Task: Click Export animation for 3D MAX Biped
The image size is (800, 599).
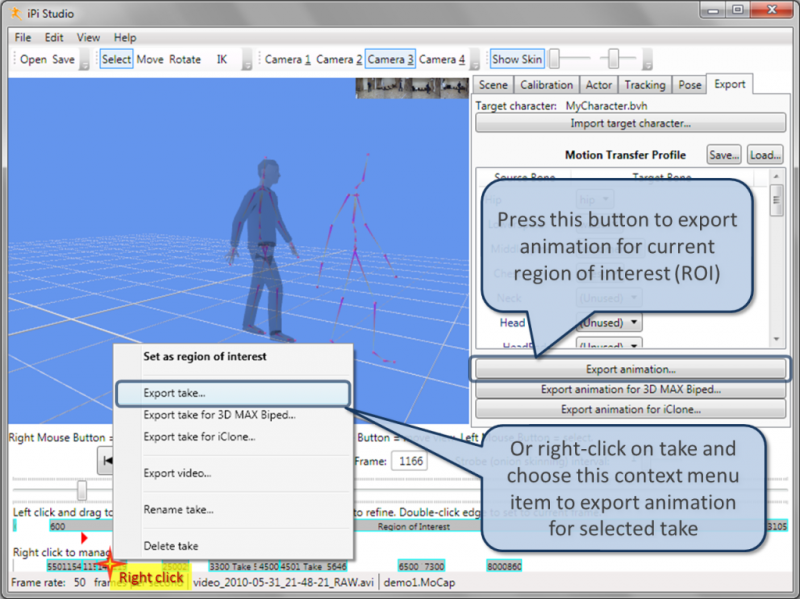Action: [x=630, y=390]
